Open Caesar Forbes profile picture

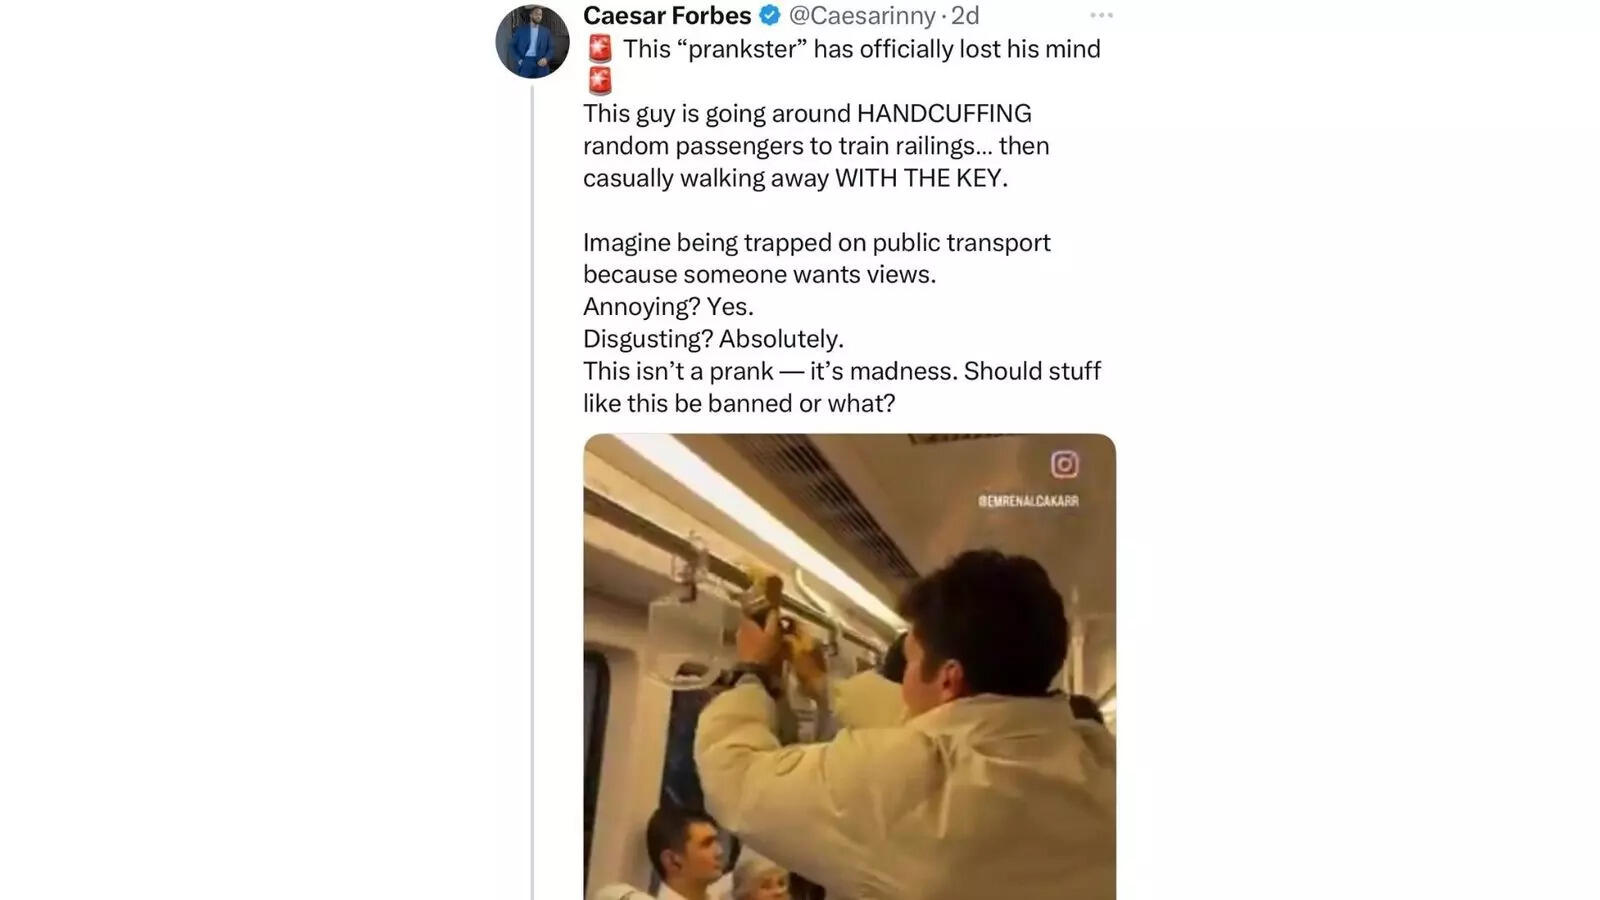coord(532,42)
